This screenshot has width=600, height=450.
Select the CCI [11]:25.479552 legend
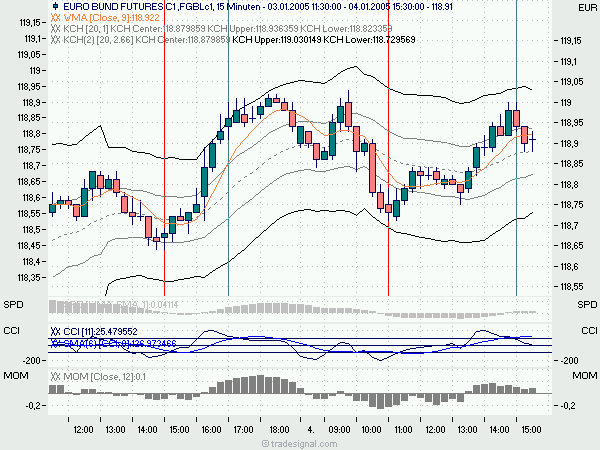(x=100, y=331)
